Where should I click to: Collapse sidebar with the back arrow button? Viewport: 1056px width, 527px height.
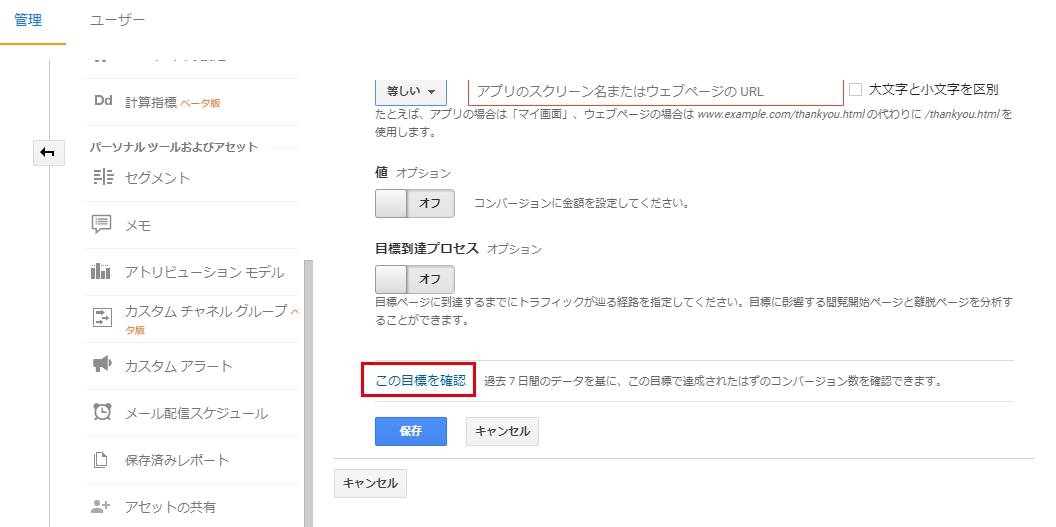[x=48, y=152]
